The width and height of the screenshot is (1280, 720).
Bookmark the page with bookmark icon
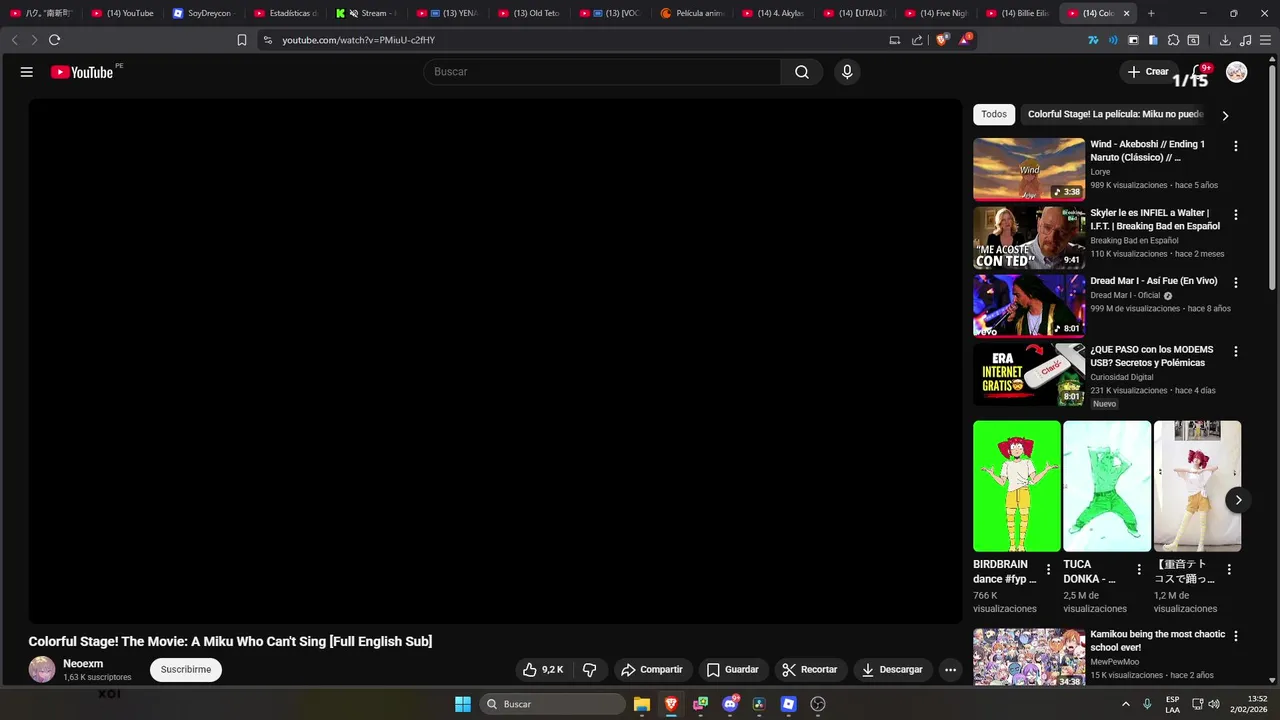[242, 40]
